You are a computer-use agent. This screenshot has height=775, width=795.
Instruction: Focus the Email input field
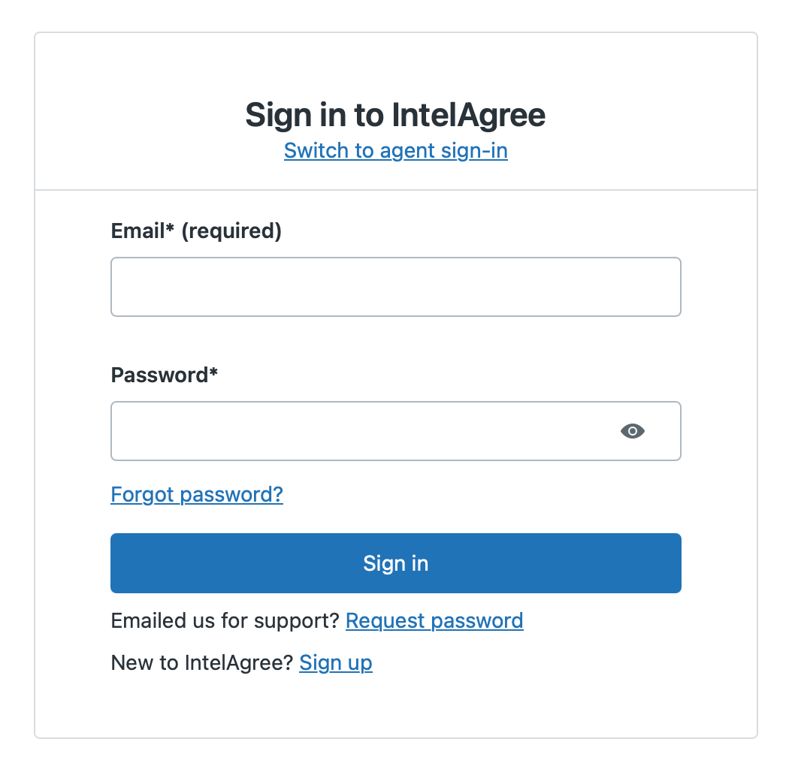(395, 287)
